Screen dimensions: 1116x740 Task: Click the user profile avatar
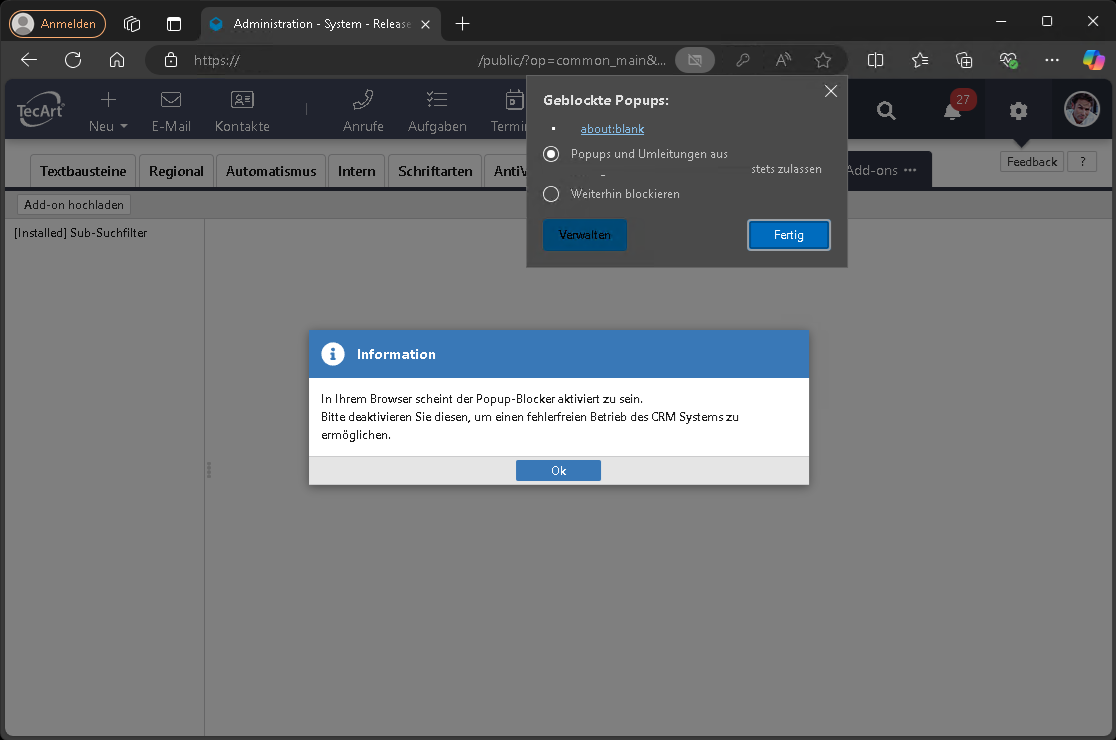(1081, 110)
